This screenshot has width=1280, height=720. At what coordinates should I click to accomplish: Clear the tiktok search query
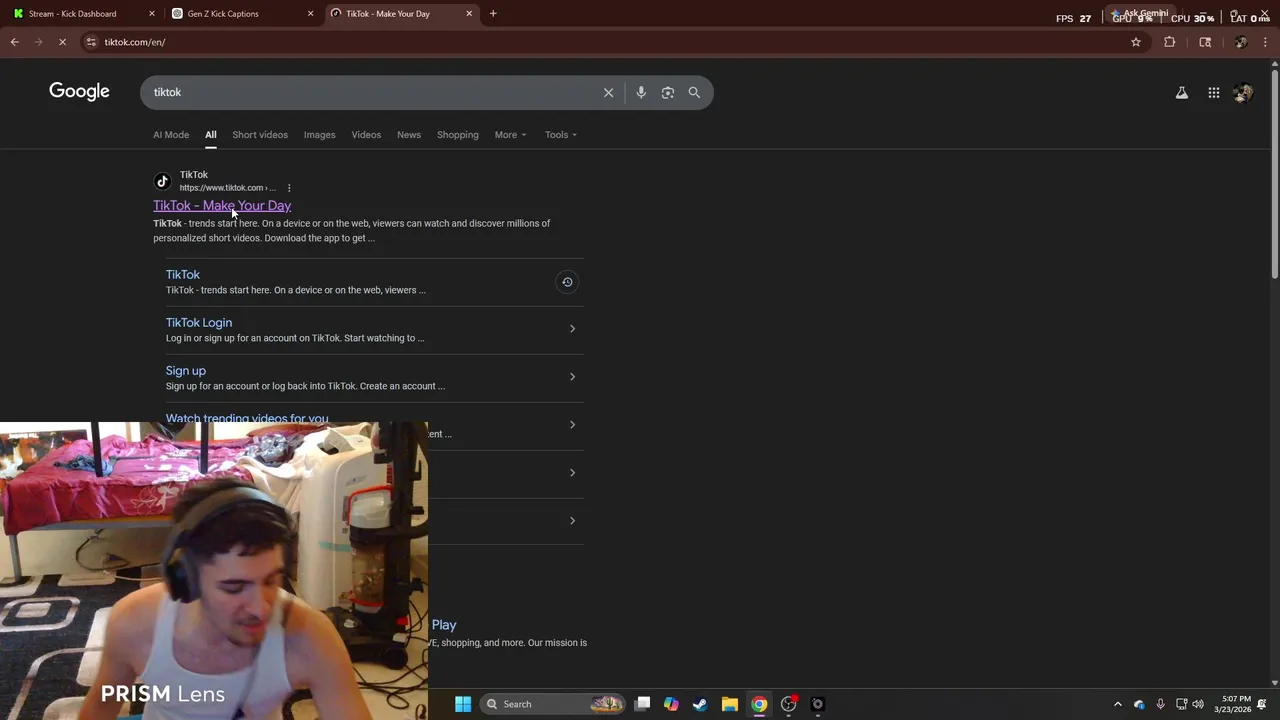[608, 92]
